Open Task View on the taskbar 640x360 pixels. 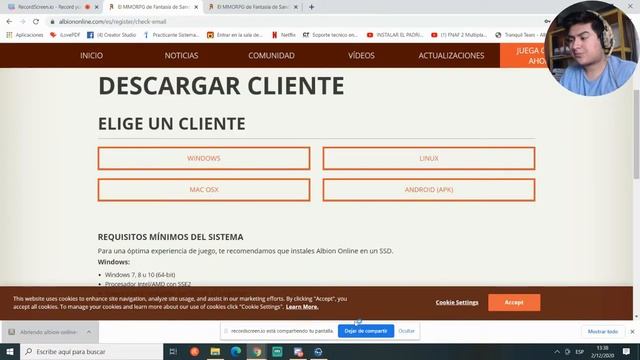[x=173, y=351]
